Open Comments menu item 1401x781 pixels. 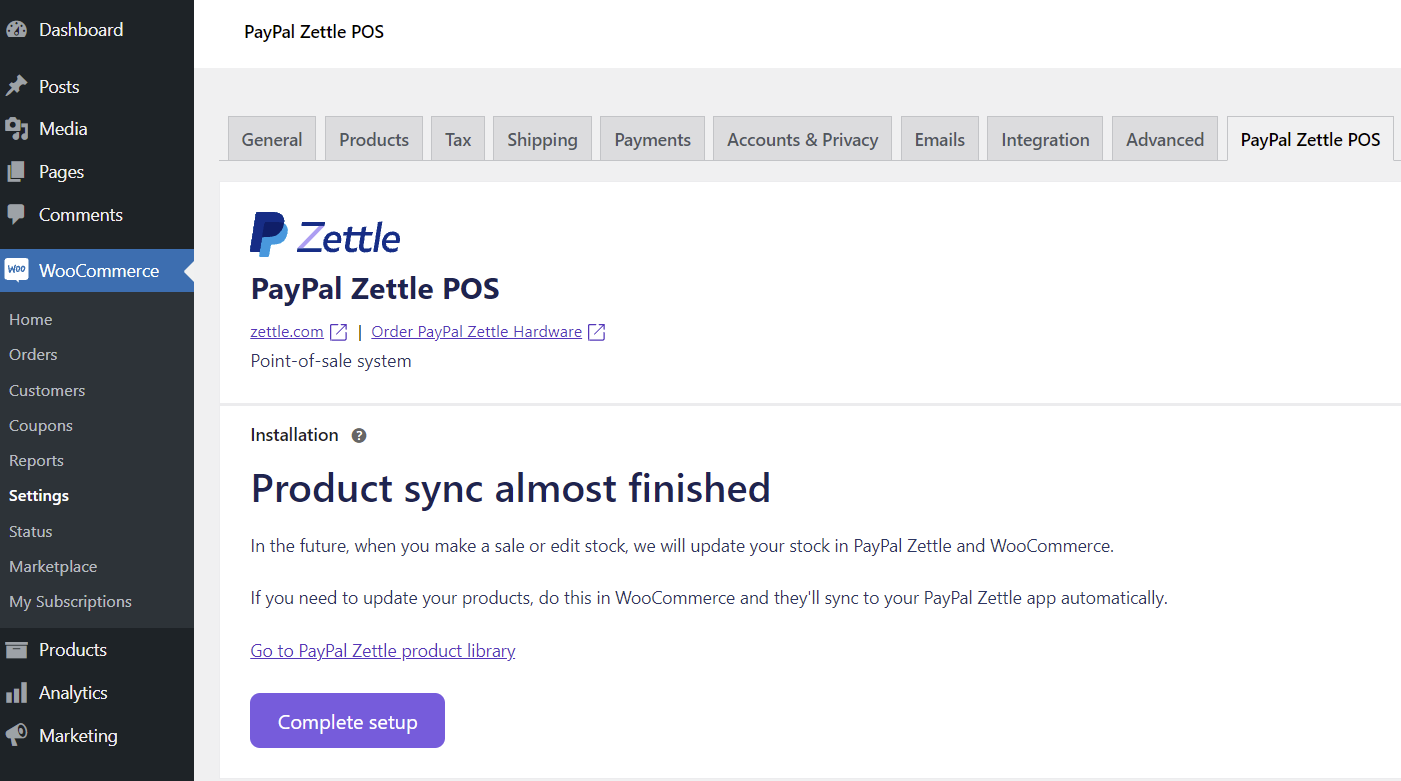(81, 215)
